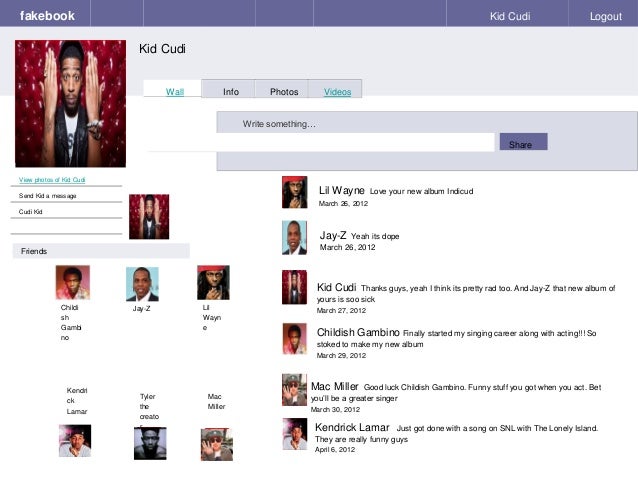Open Childish Gambino friend photo
Image resolution: width=638 pixels, height=479 pixels.
point(72,282)
